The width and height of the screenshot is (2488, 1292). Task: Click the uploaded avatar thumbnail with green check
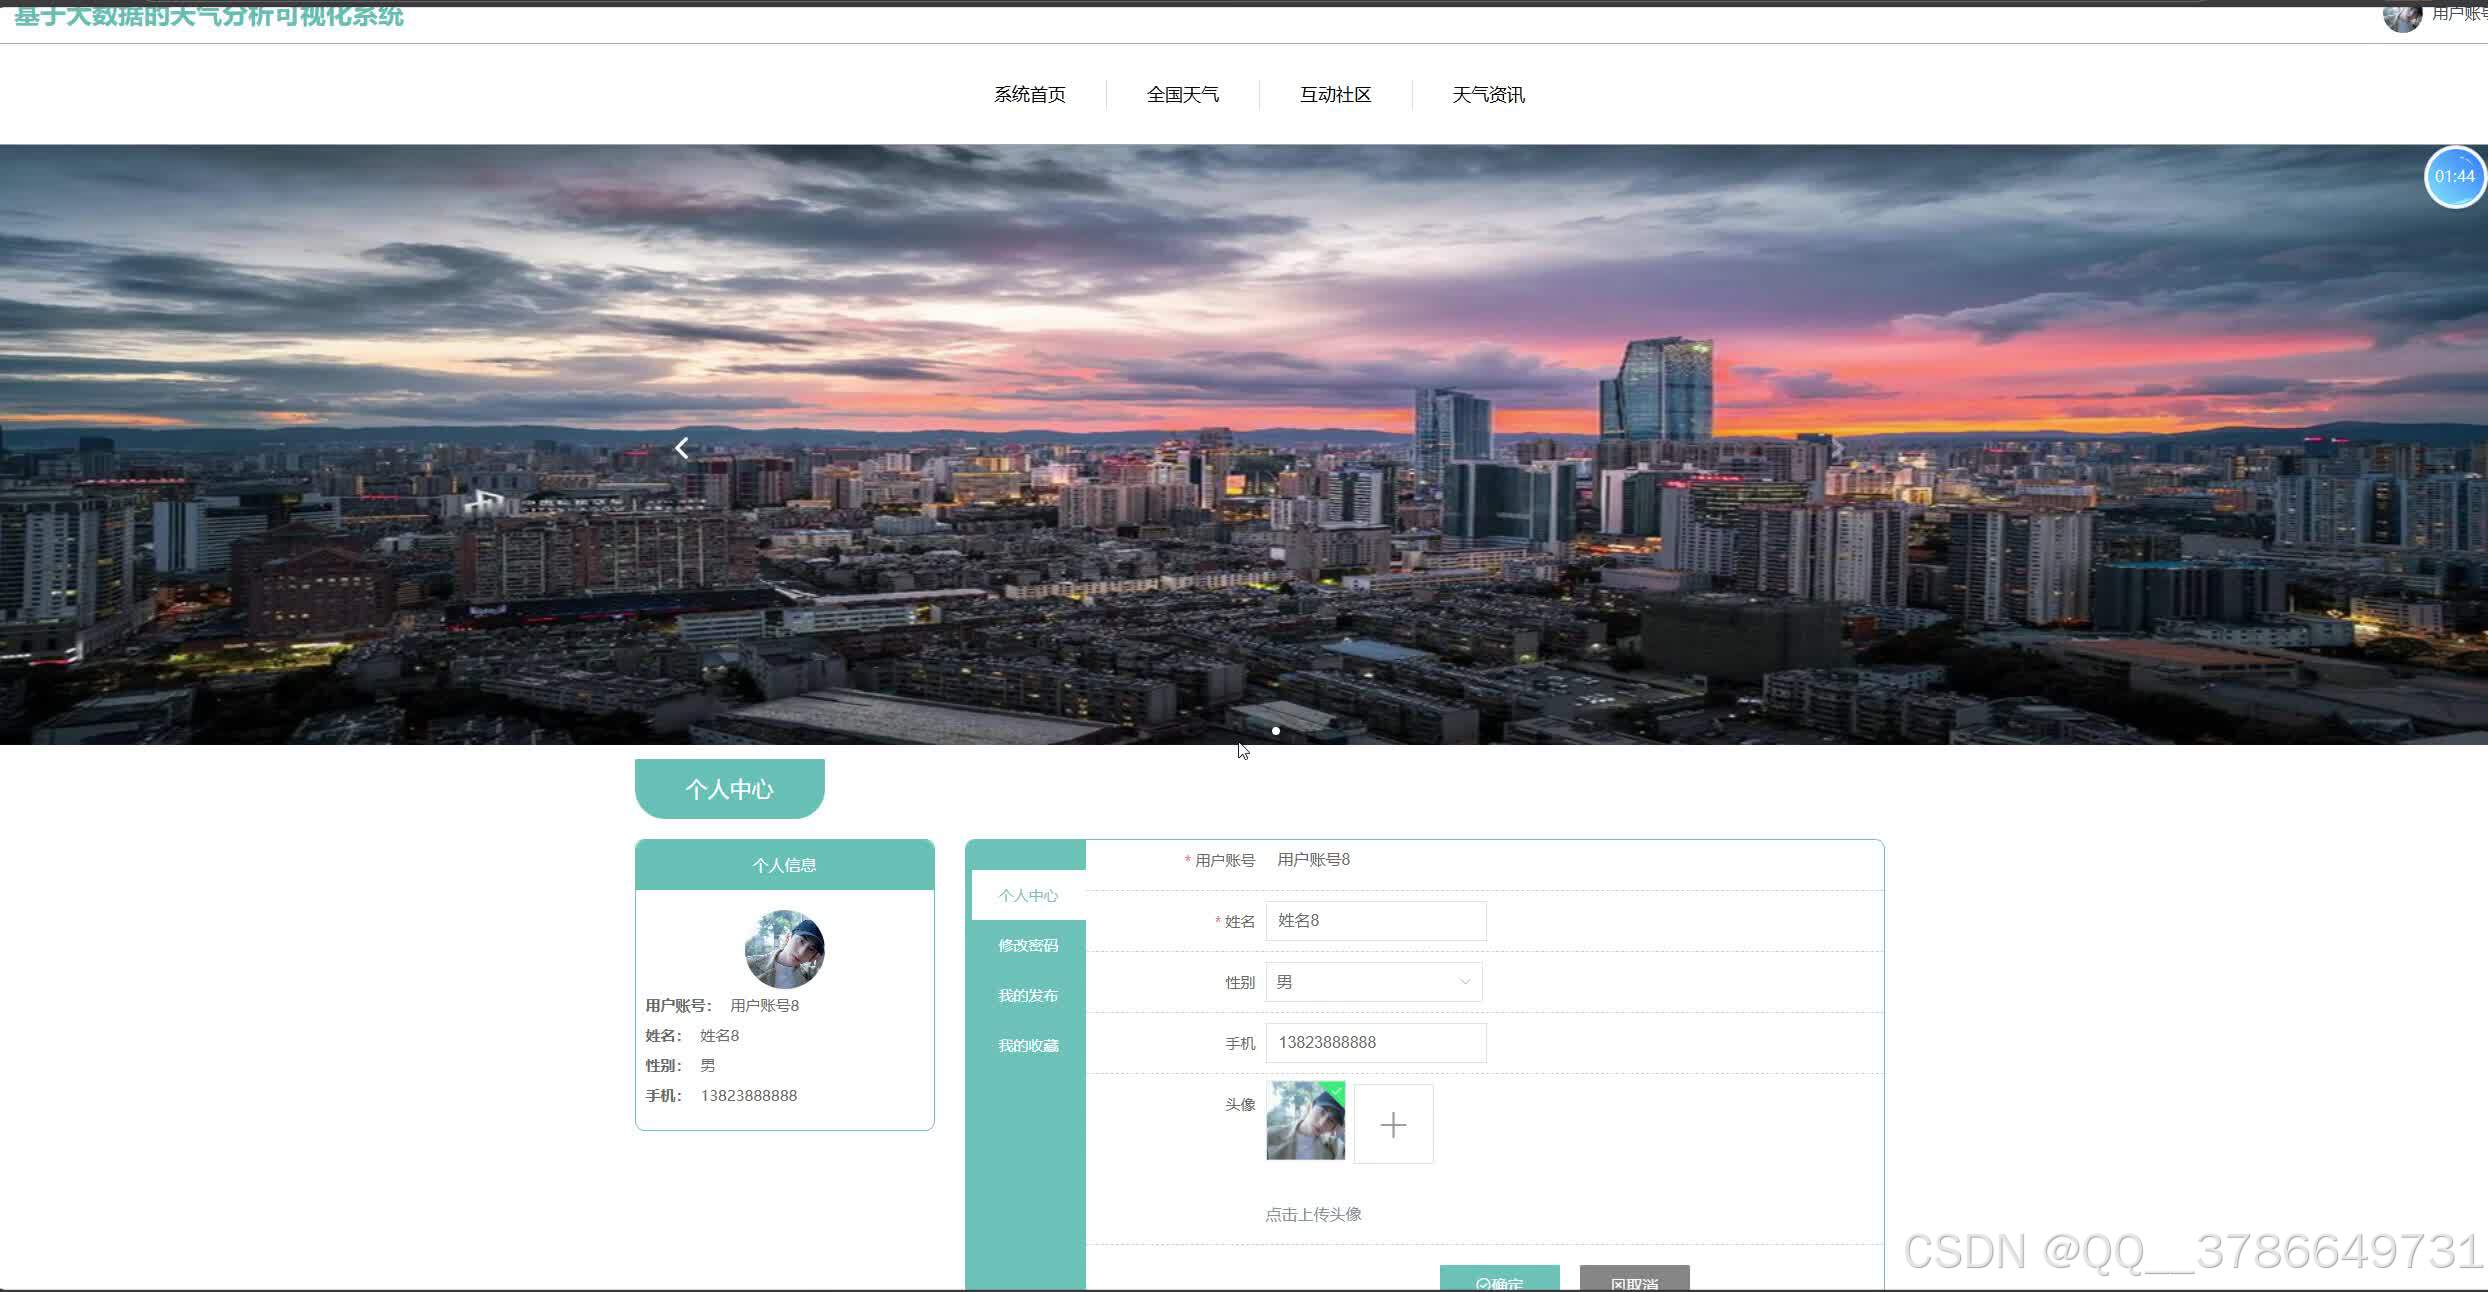tap(1306, 1121)
